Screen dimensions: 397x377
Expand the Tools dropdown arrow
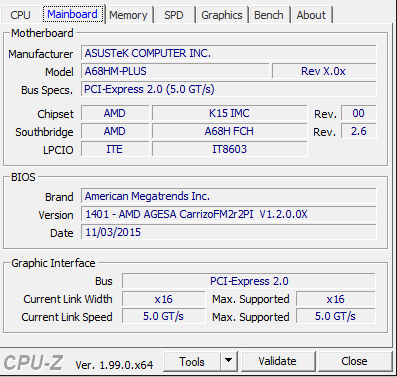(x=229, y=361)
